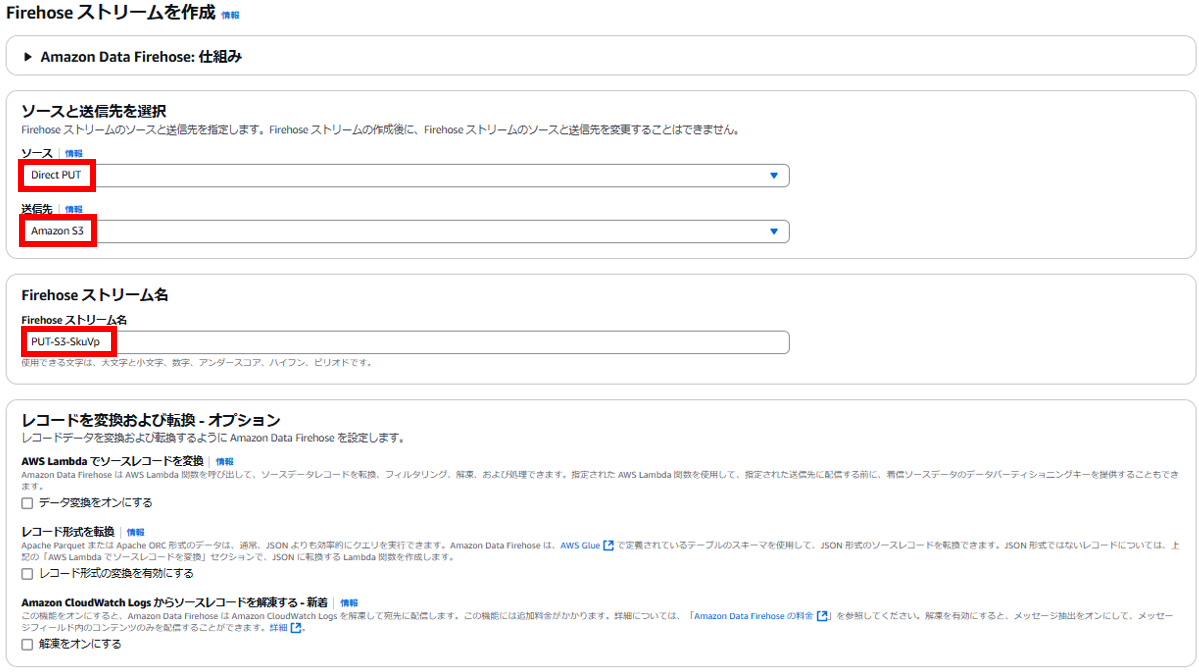Click the 情報 link next to ソース
This screenshot has width=1199, height=672.
point(74,153)
